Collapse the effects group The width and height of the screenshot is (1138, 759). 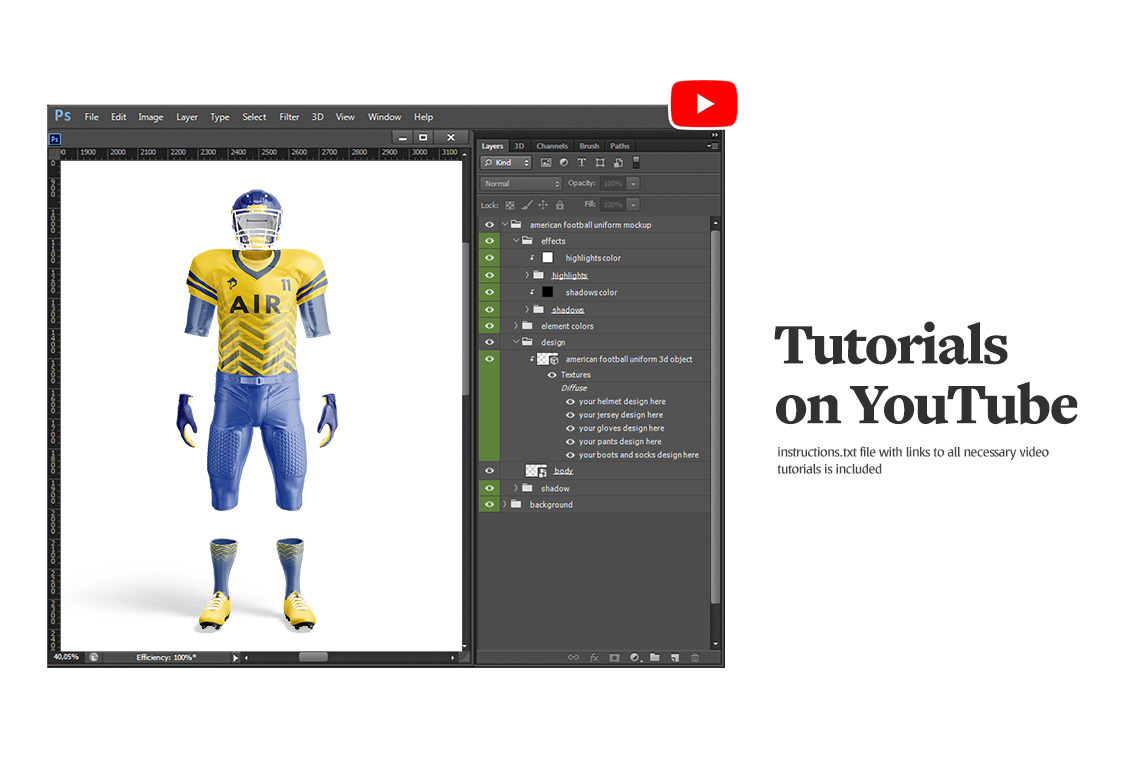[x=517, y=241]
